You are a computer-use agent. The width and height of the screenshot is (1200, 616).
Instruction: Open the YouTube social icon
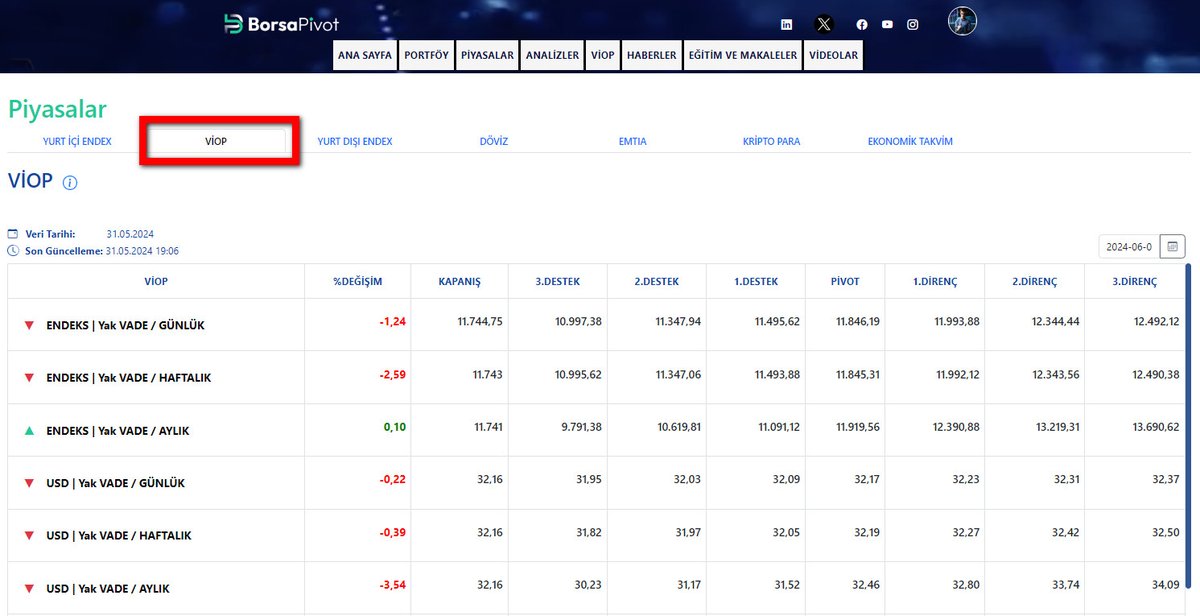[x=887, y=25]
